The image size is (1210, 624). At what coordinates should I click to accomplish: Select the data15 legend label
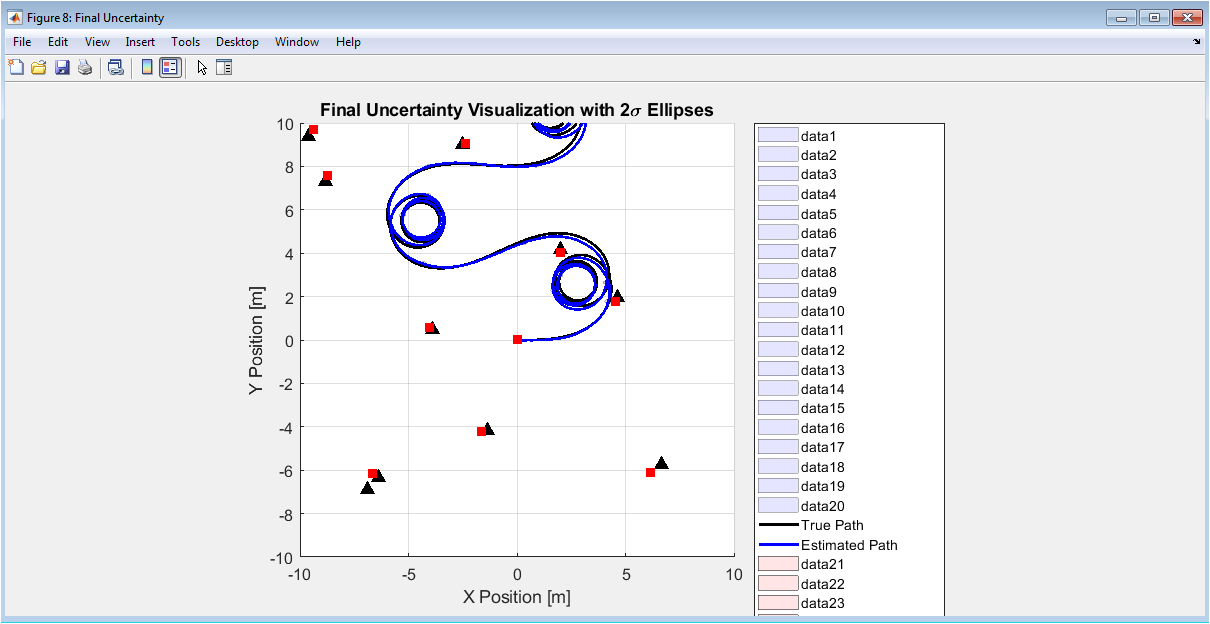[823, 408]
